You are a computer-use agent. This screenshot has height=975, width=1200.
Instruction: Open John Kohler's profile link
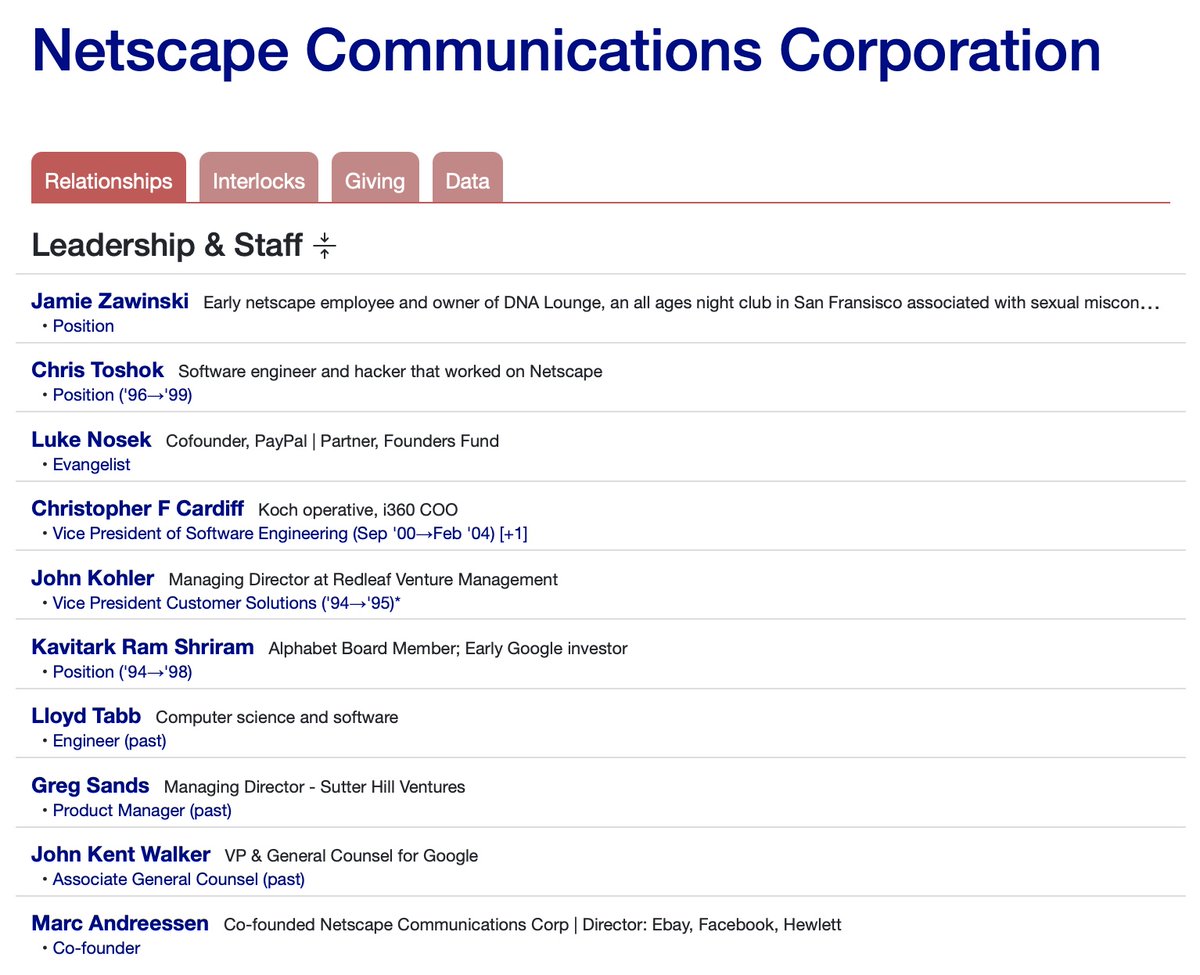click(93, 578)
